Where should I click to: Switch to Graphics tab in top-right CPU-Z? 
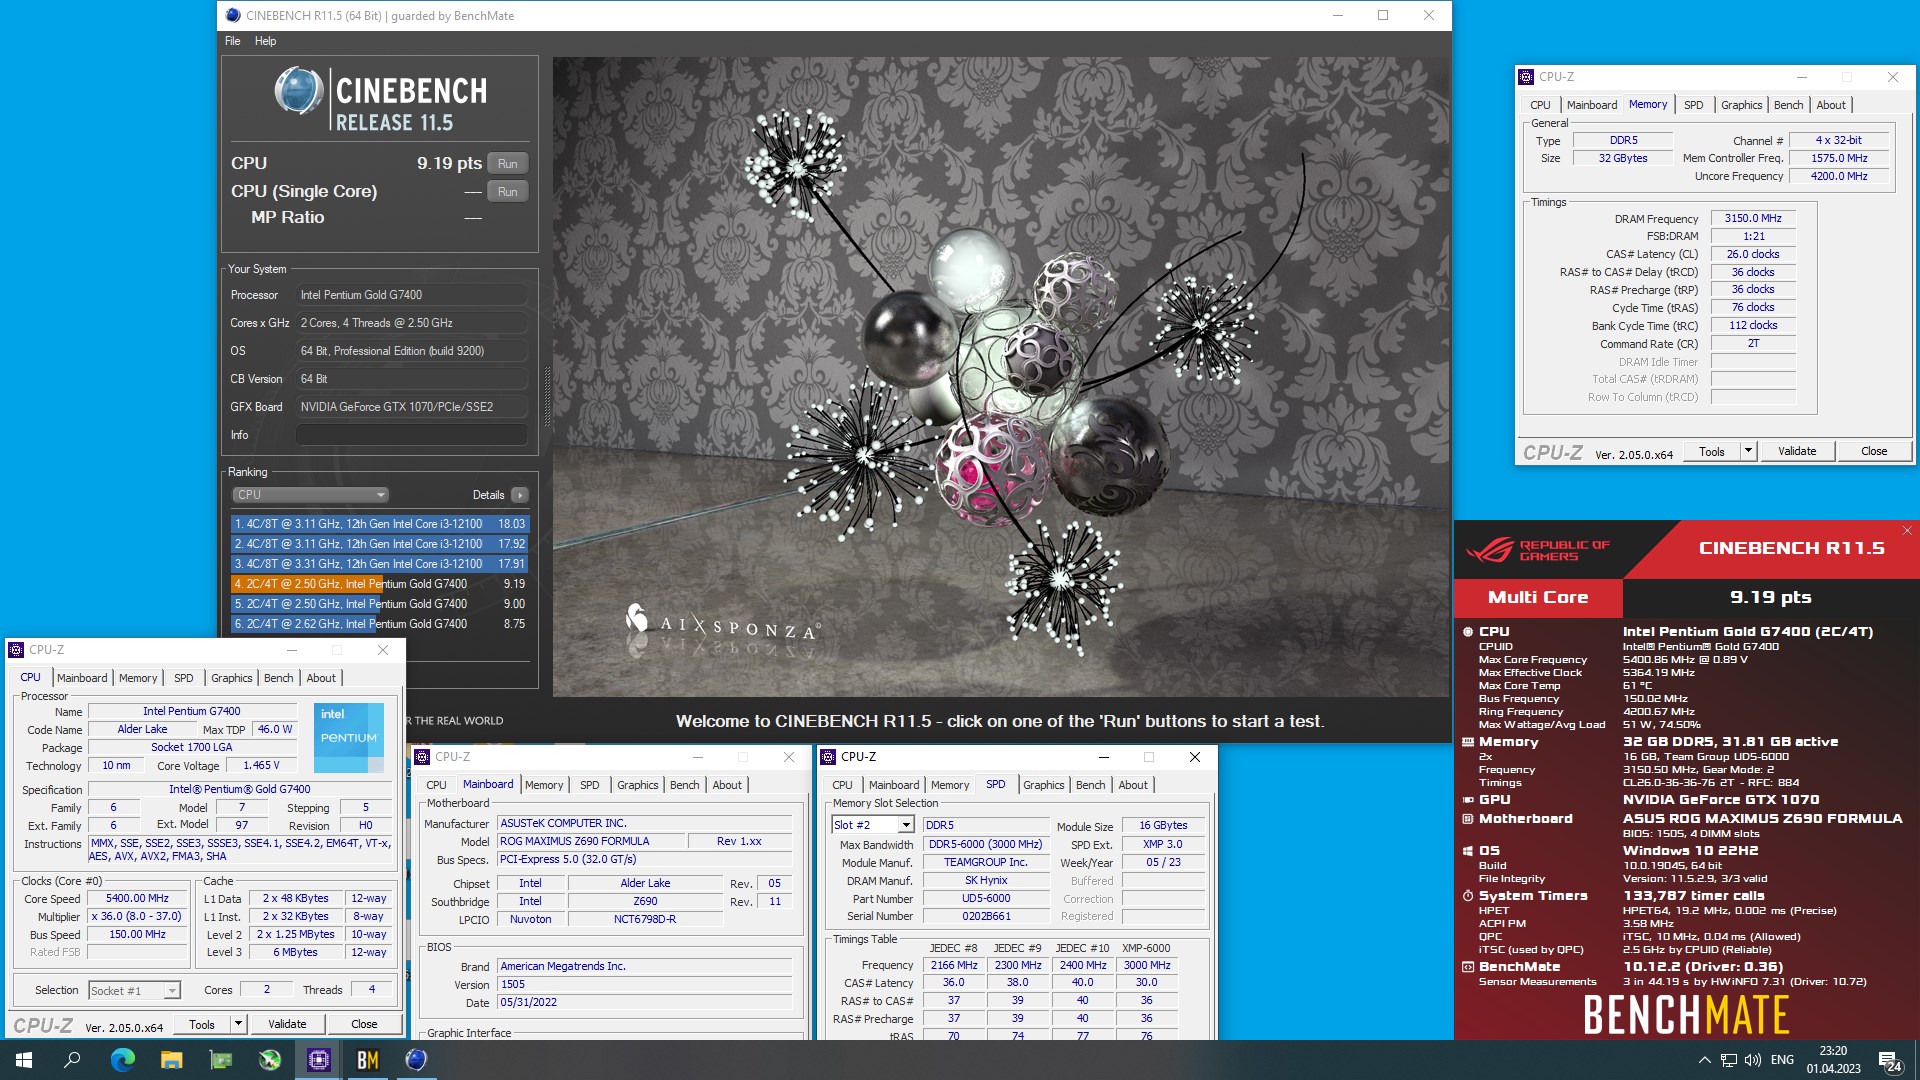[1741, 105]
